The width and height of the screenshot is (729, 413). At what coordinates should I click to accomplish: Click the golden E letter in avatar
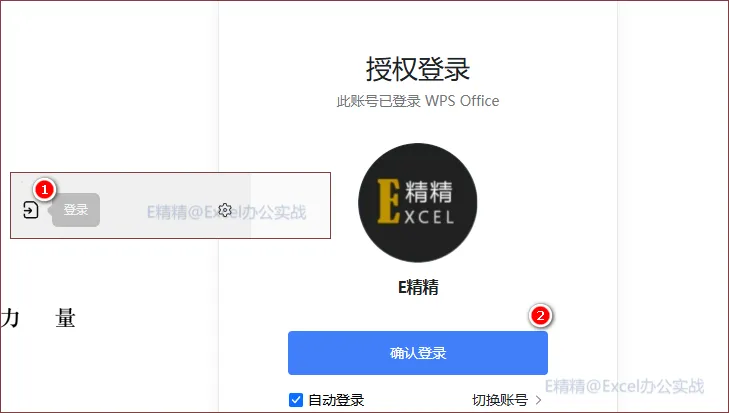[388, 201]
